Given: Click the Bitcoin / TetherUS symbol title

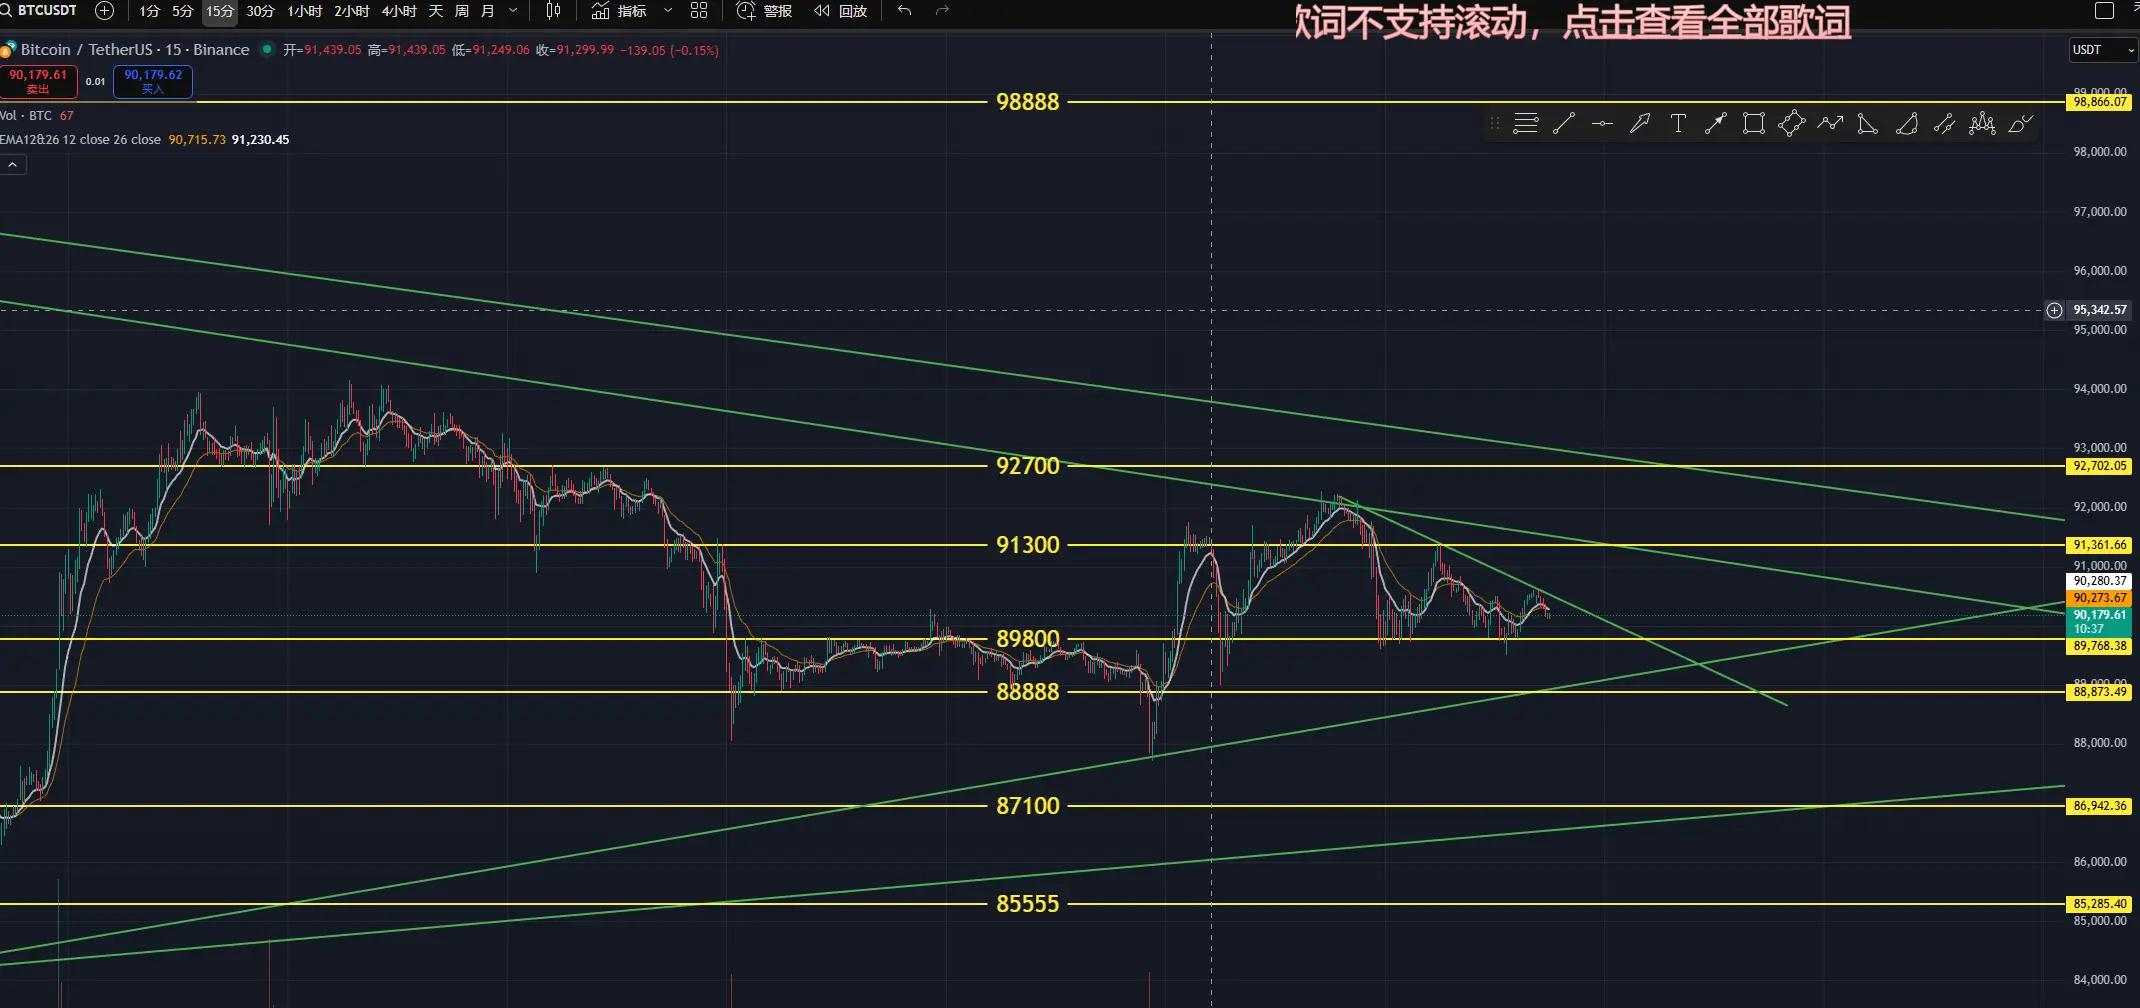Looking at the screenshot, I should point(135,50).
